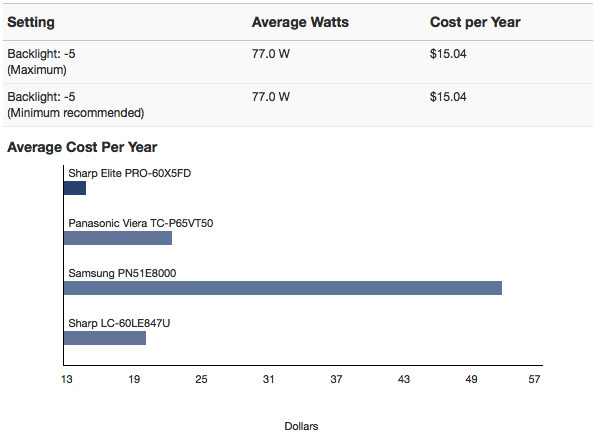The image size is (595, 432).
Task: Select the Backlight: -5 (Maximum) cell
Action: (41, 62)
